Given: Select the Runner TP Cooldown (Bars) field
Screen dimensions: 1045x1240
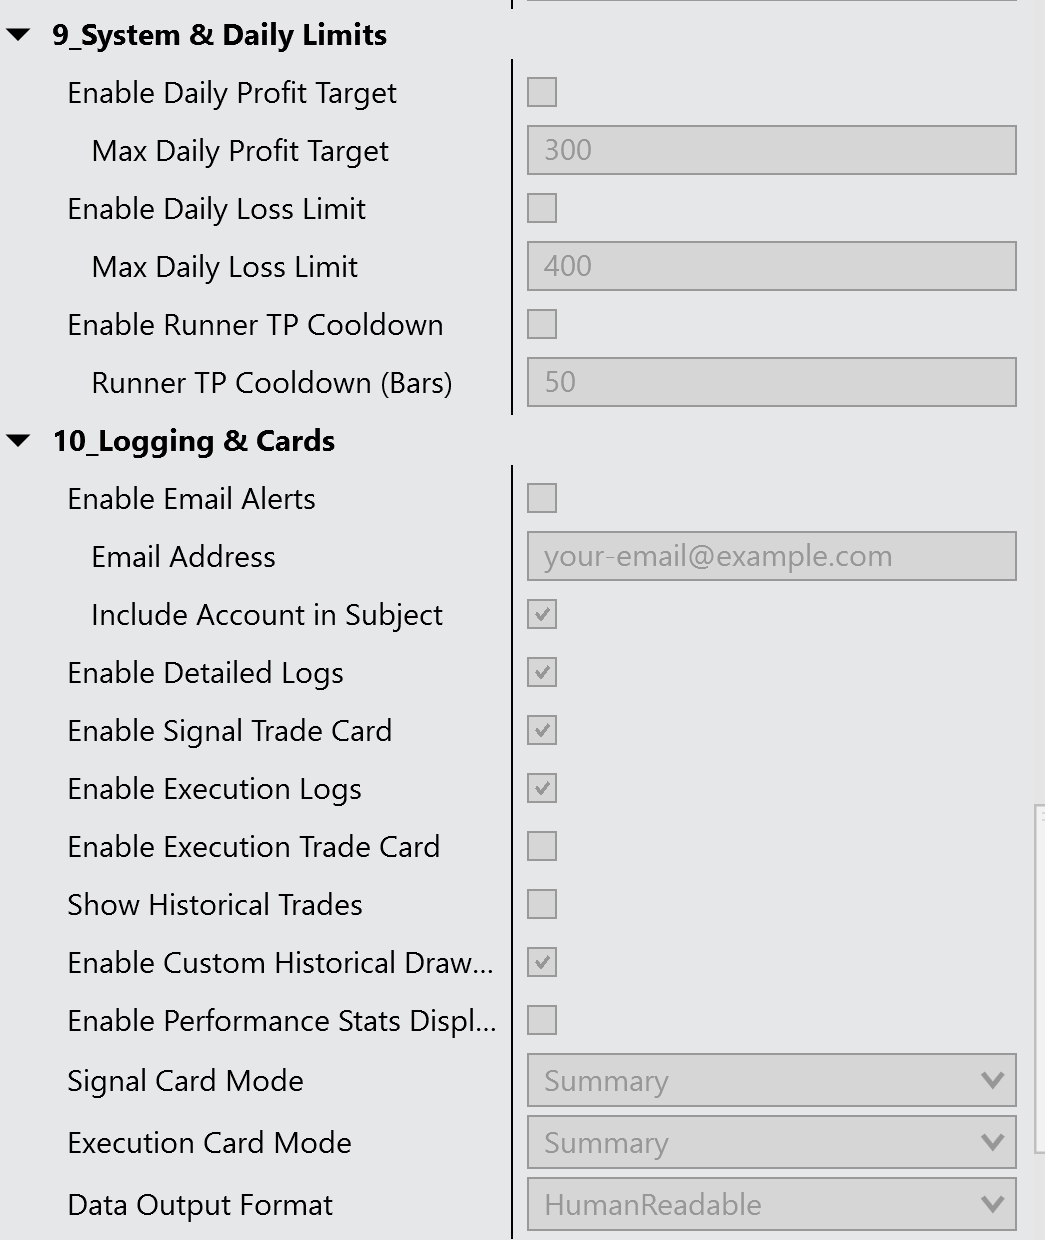Looking at the screenshot, I should coord(771,383).
